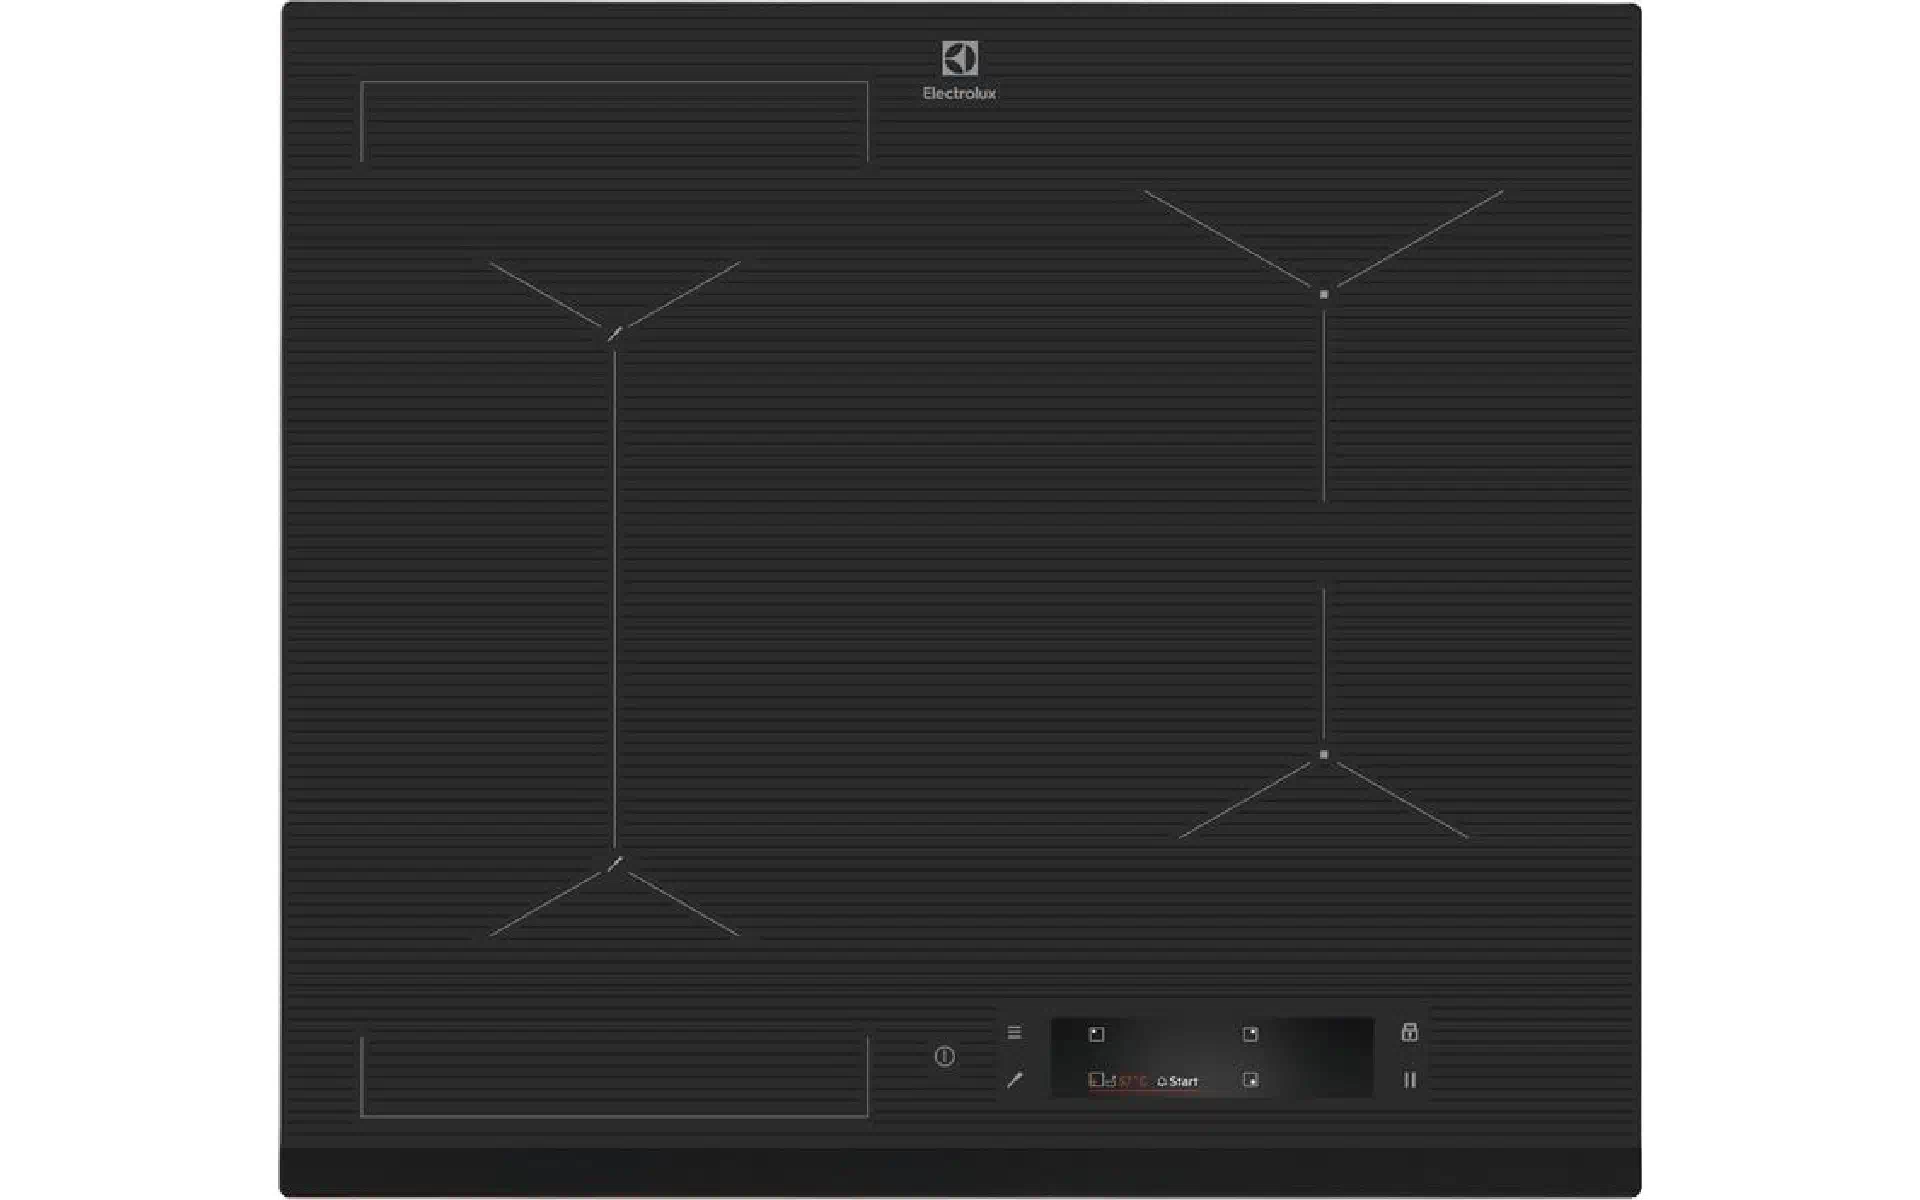Select the rear-right cooking zone icon
Screen dimensions: 1920x1200
pyautogui.click(x=1250, y=1034)
